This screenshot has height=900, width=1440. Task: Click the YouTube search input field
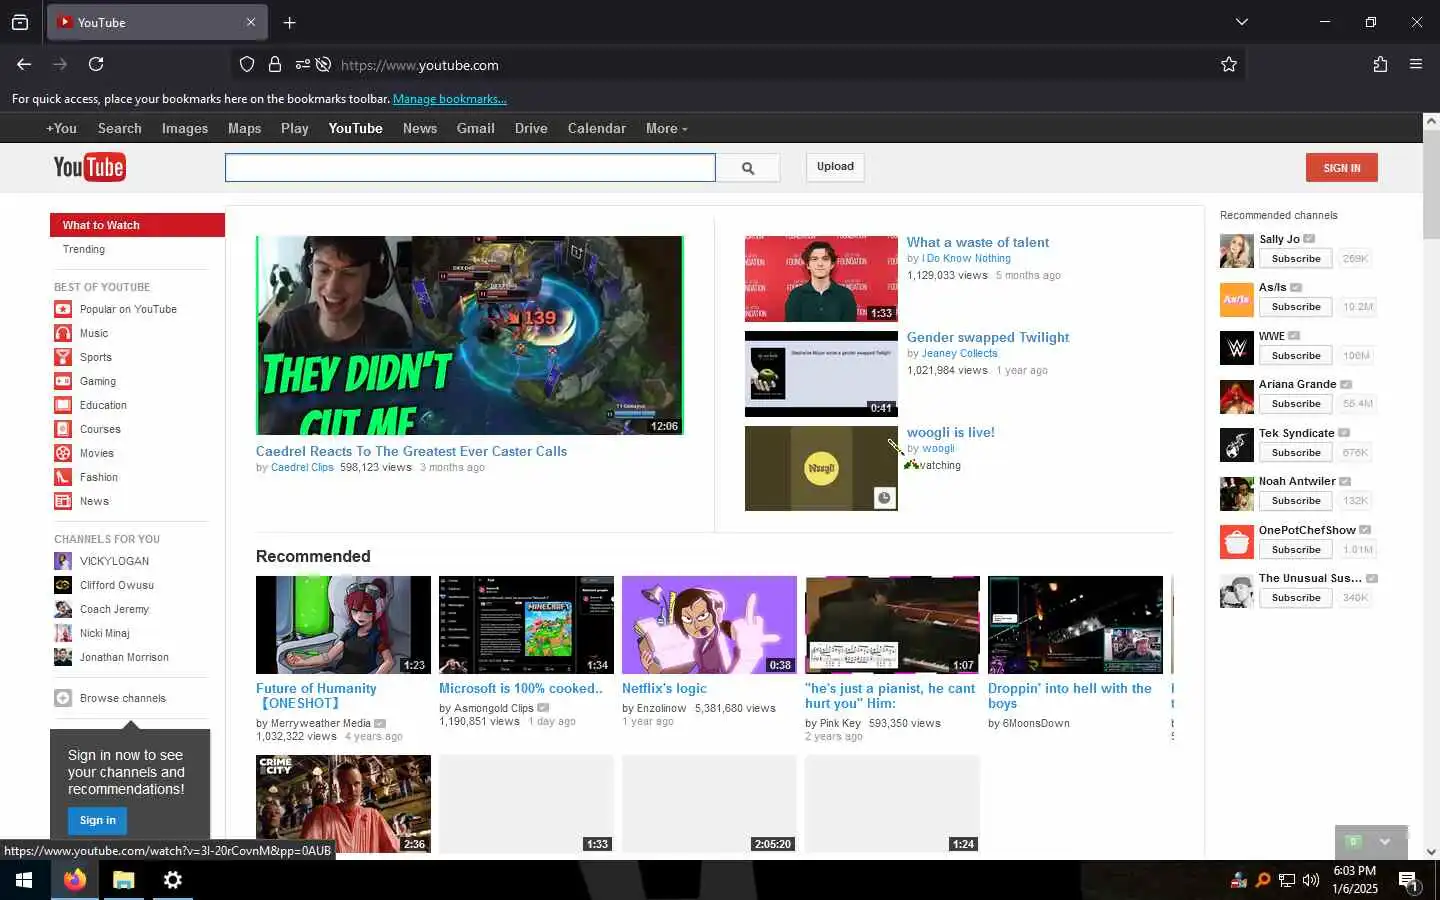click(470, 168)
